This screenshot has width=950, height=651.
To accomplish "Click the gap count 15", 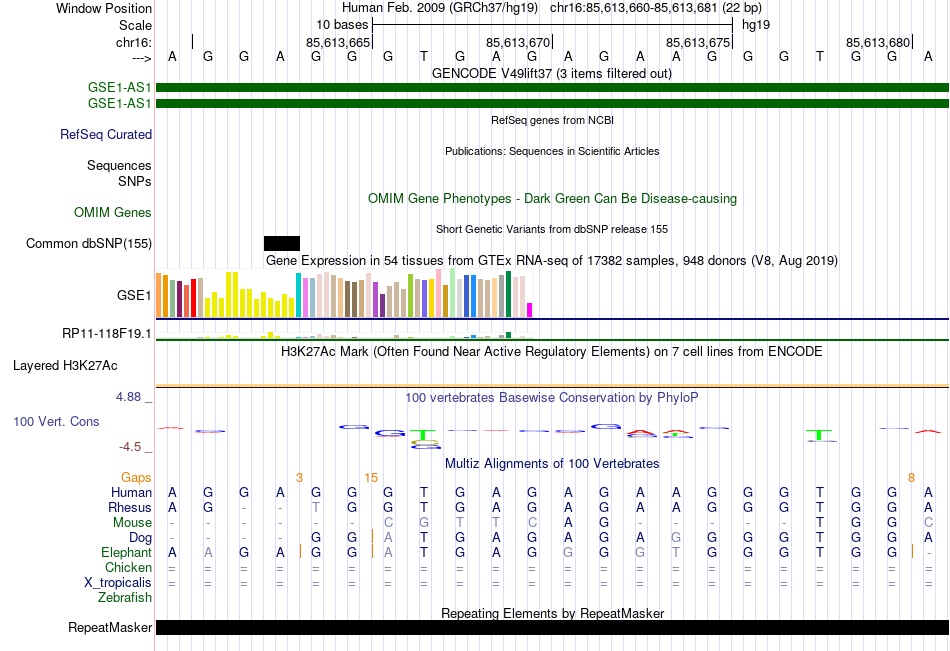I will pos(371,478).
